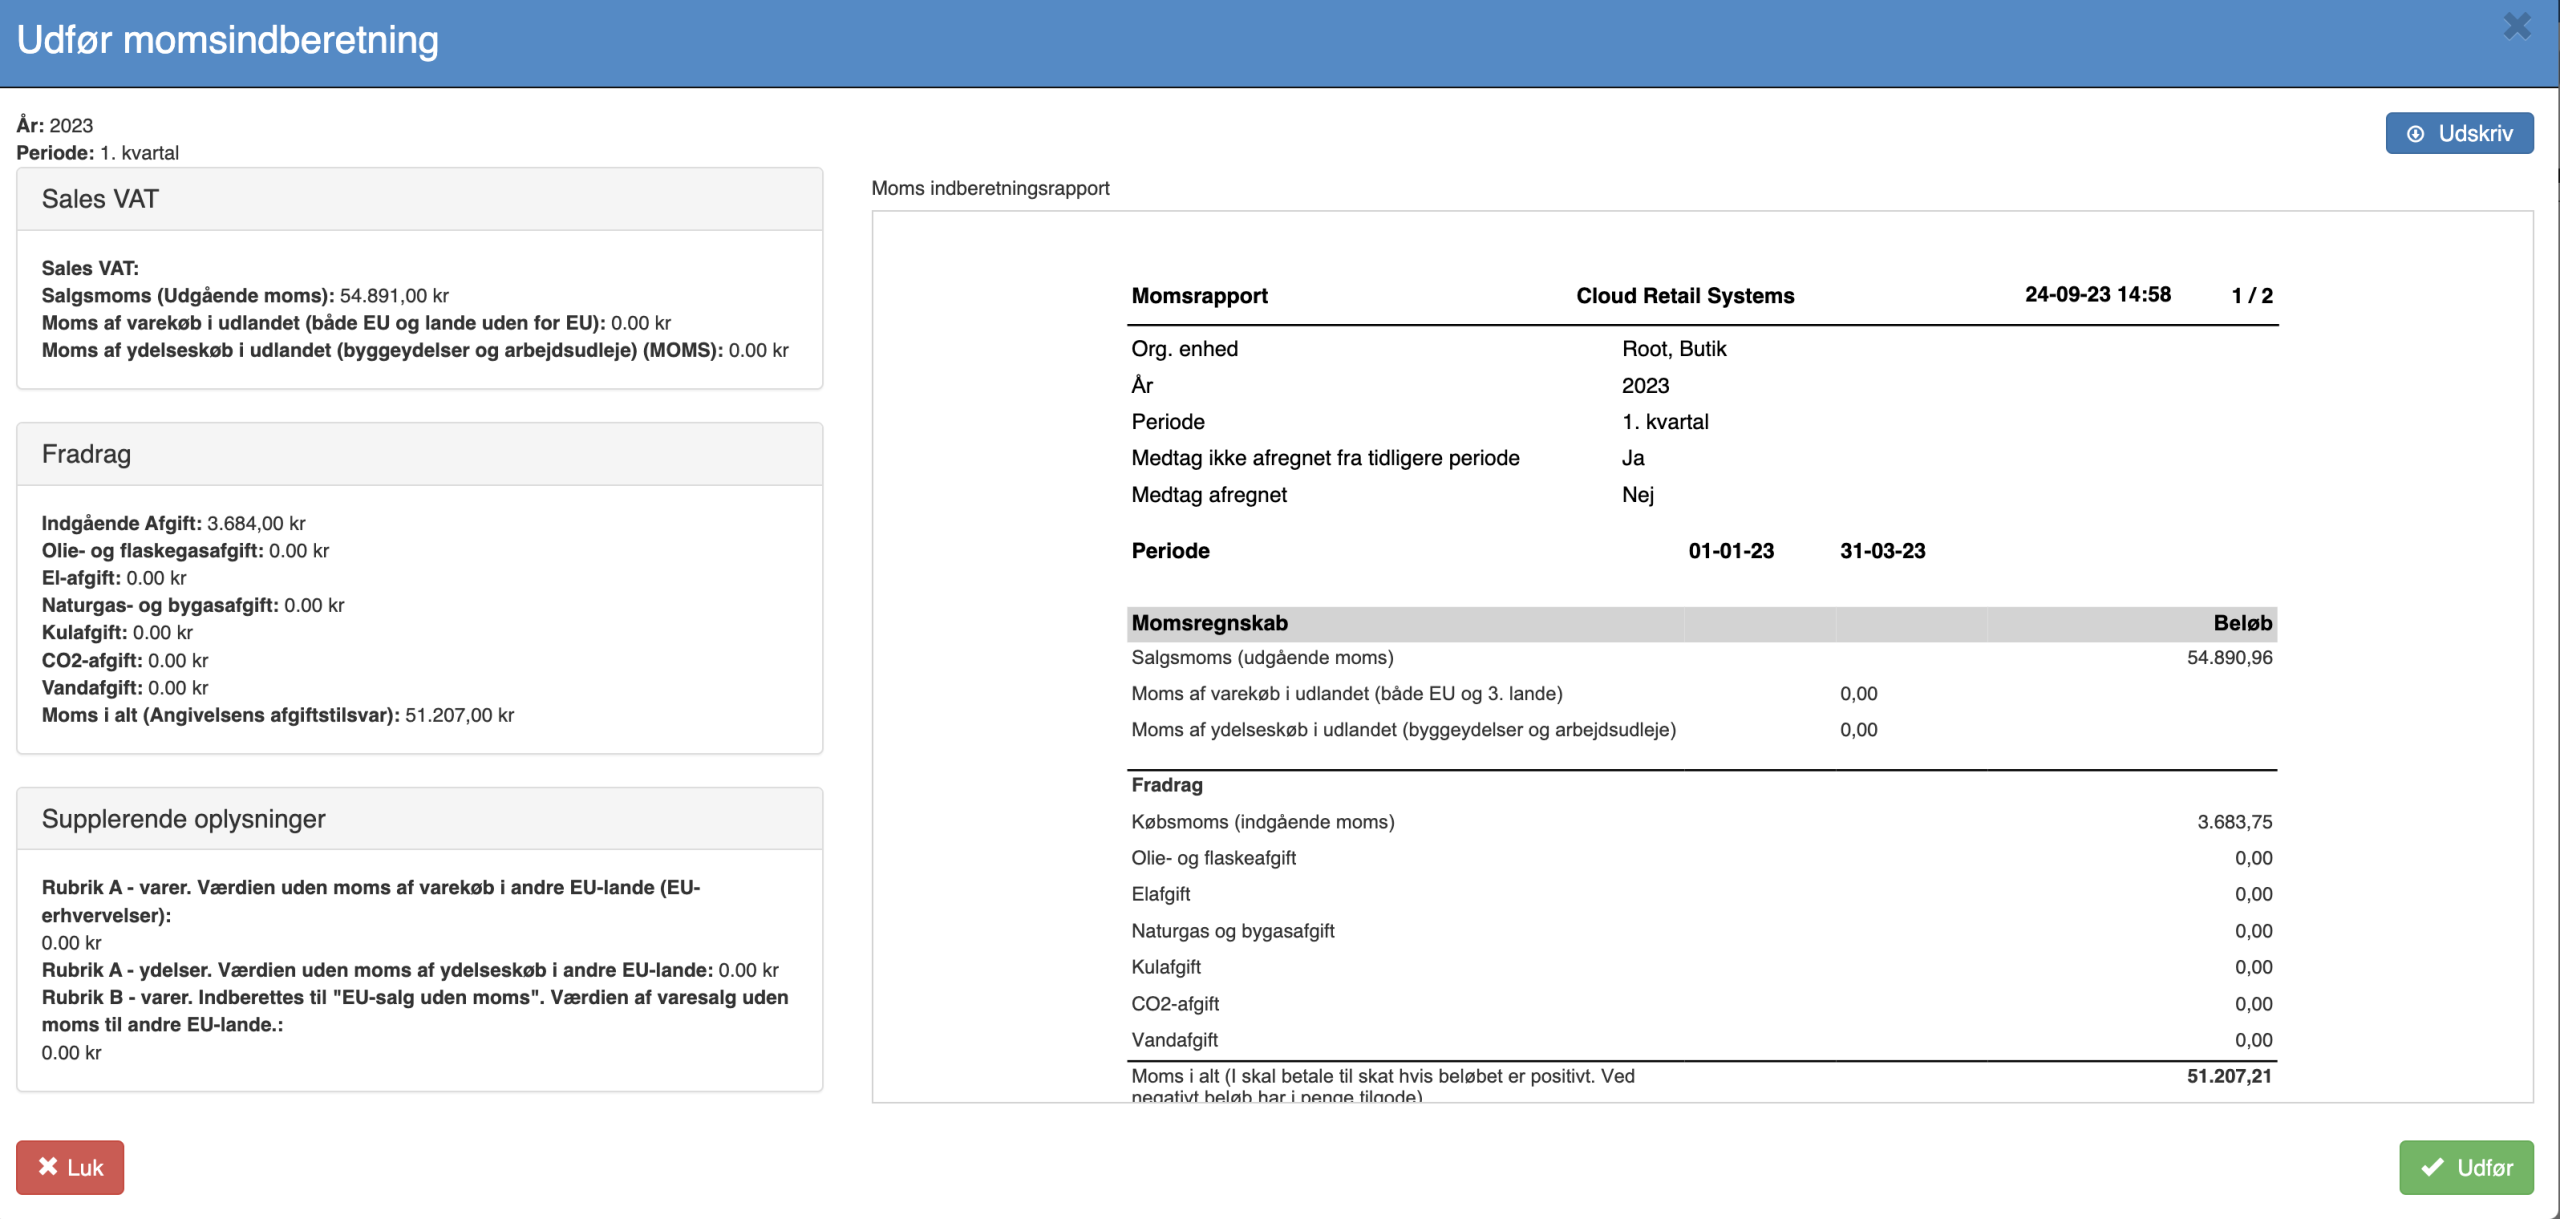Click the 51.207,21 total amount
Viewport: 2560px width, 1219px height.
point(2229,1076)
